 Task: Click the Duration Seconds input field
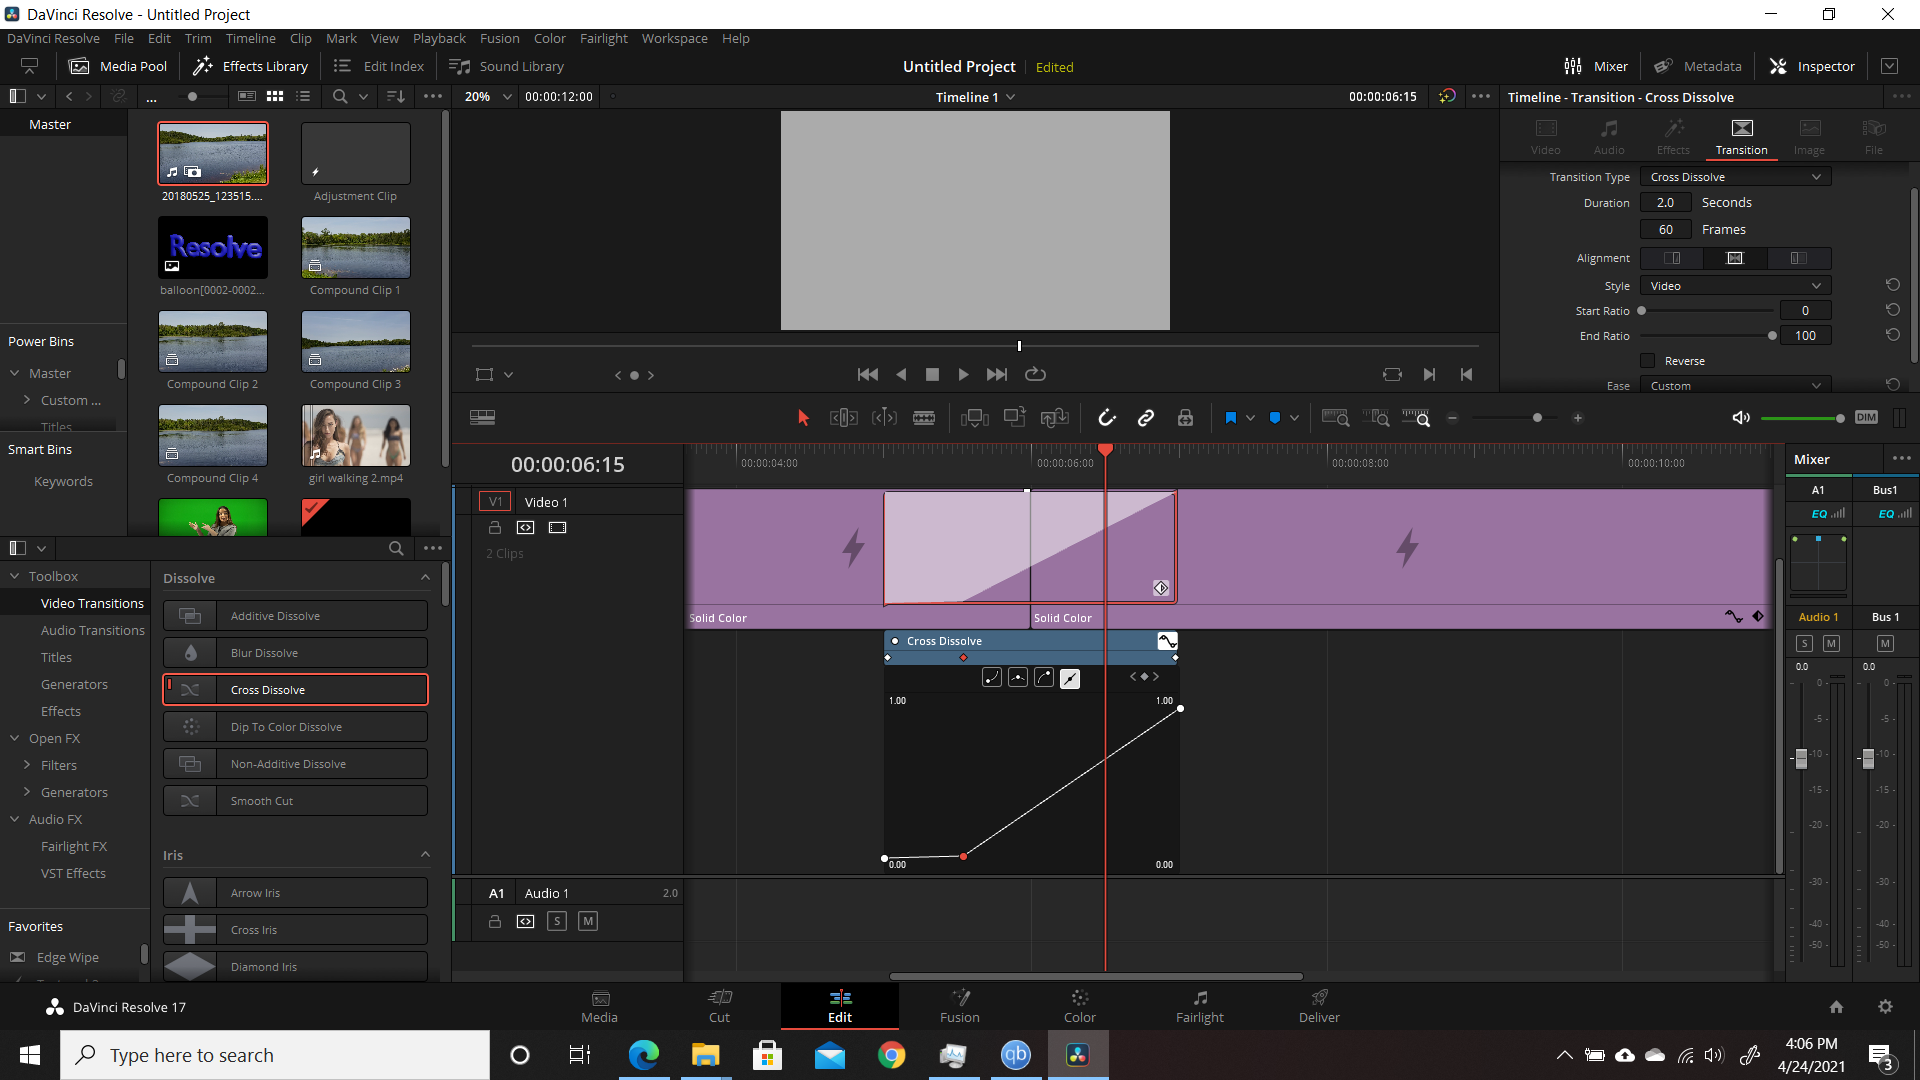click(1665, 203)
